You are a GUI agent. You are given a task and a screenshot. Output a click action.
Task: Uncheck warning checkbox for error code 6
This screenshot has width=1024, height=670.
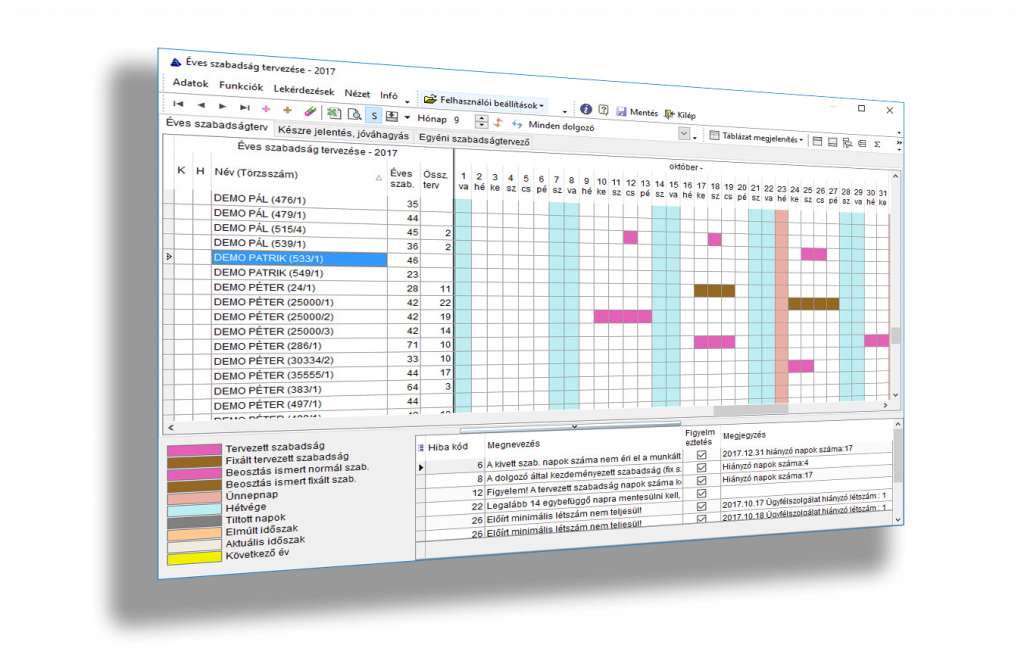click(700, 455)
